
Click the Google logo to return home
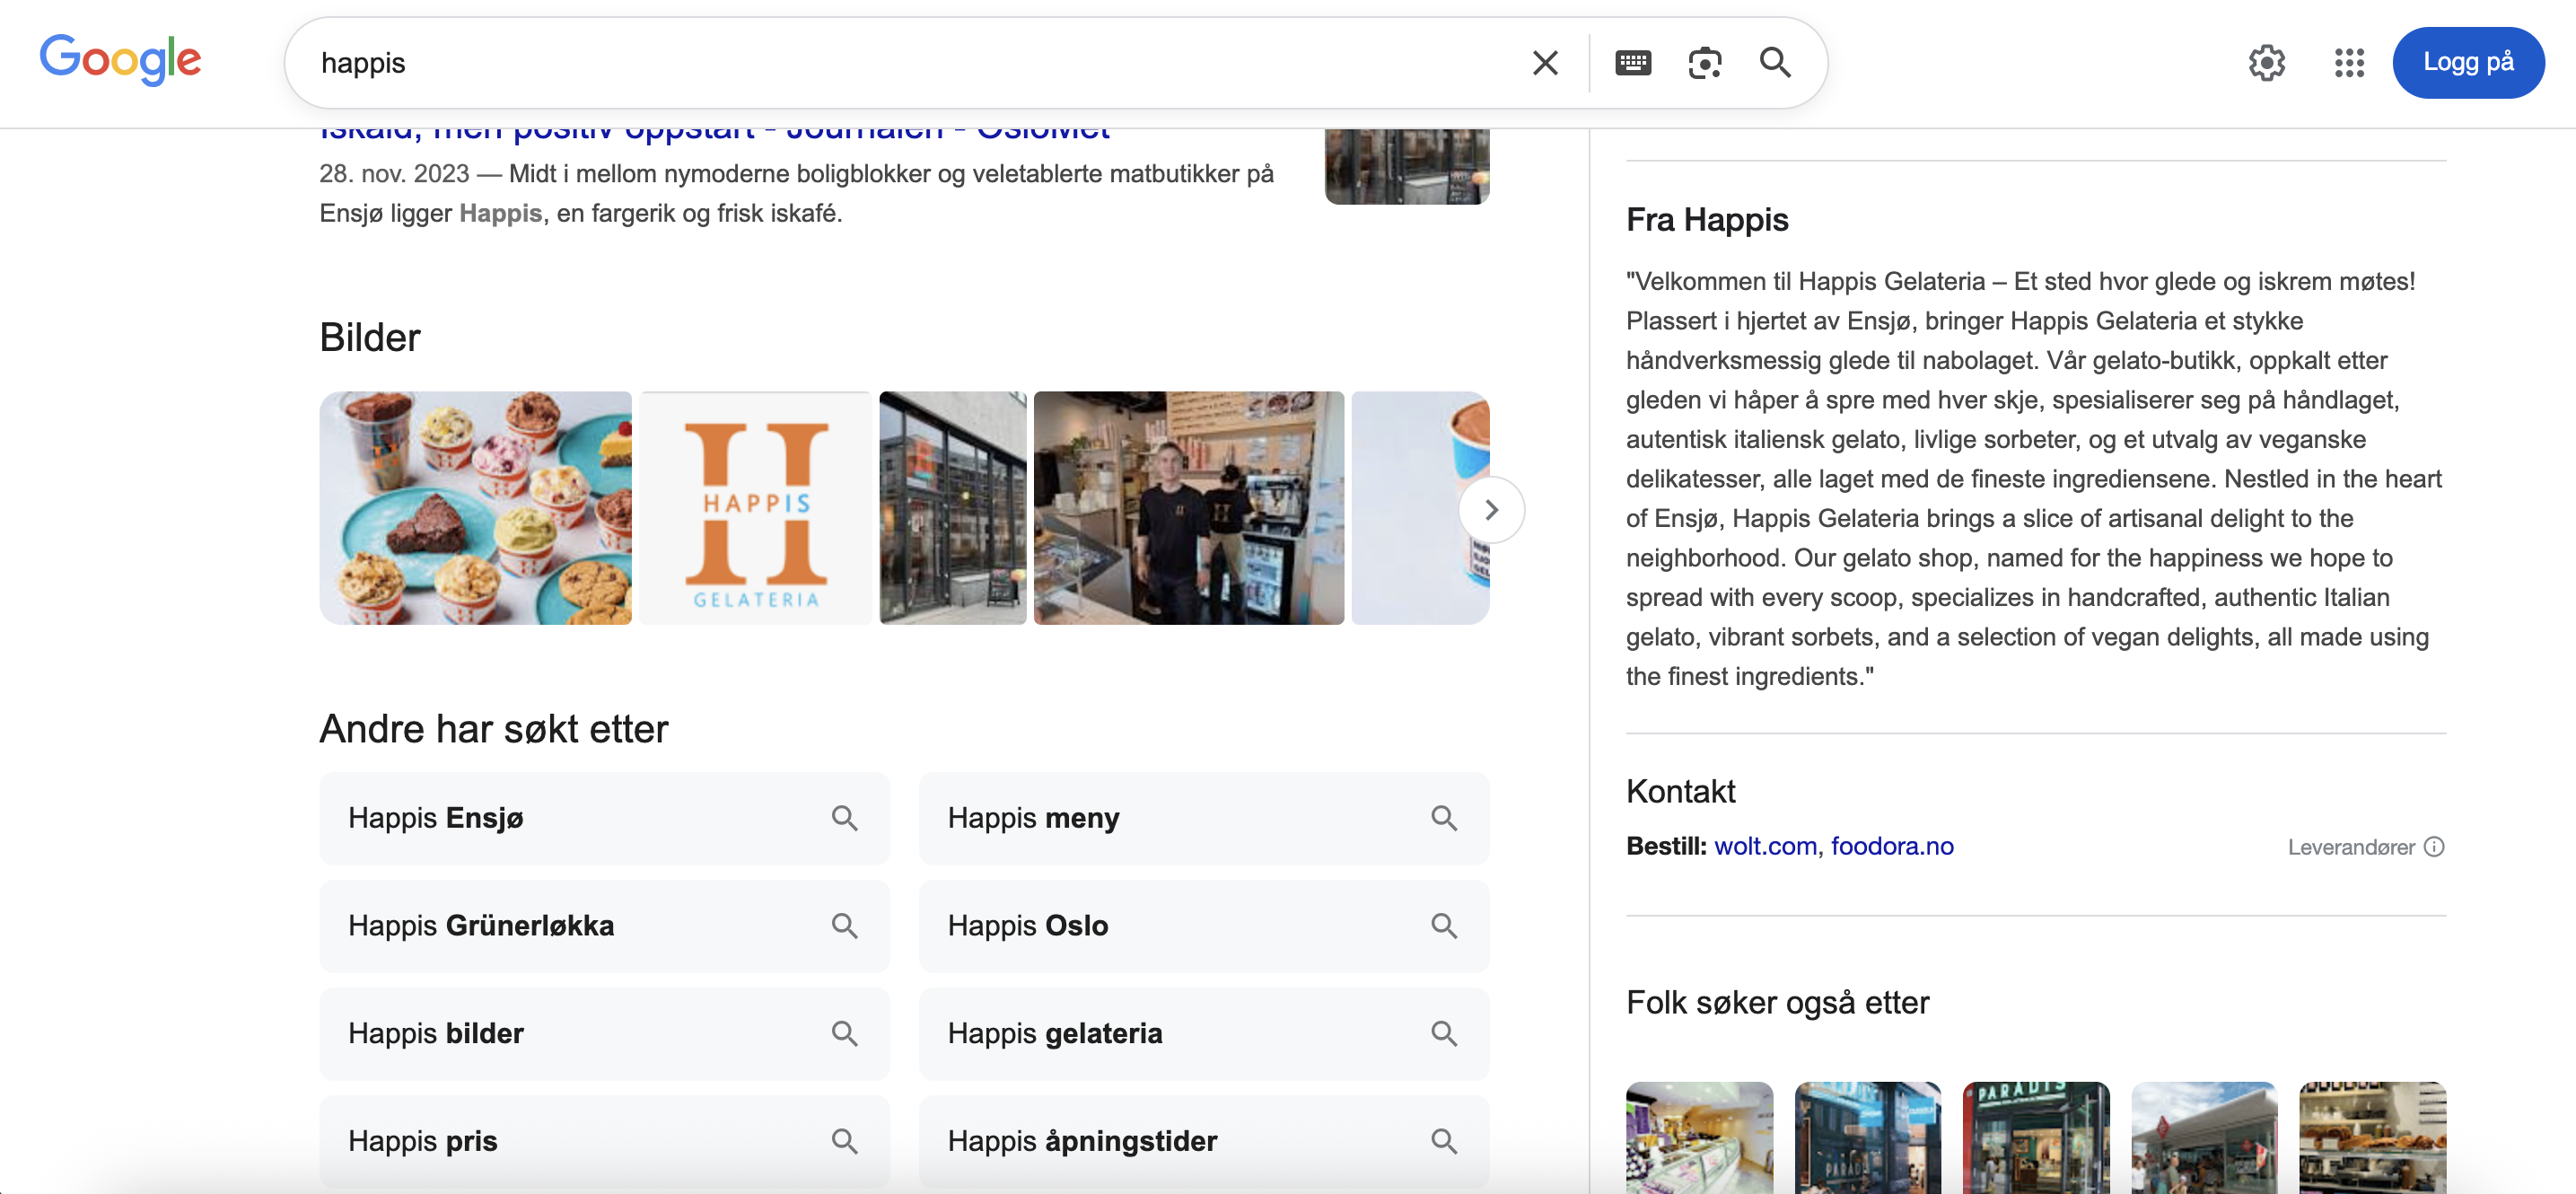(120, 60)
